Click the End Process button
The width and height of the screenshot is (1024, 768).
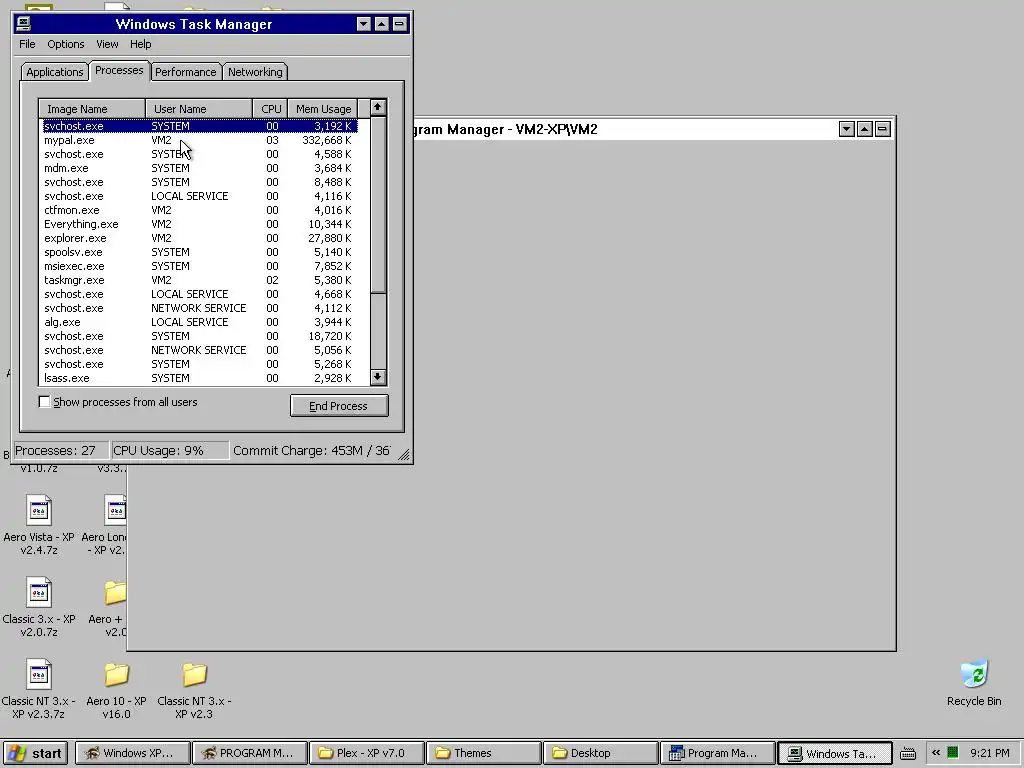click(339, 406)
